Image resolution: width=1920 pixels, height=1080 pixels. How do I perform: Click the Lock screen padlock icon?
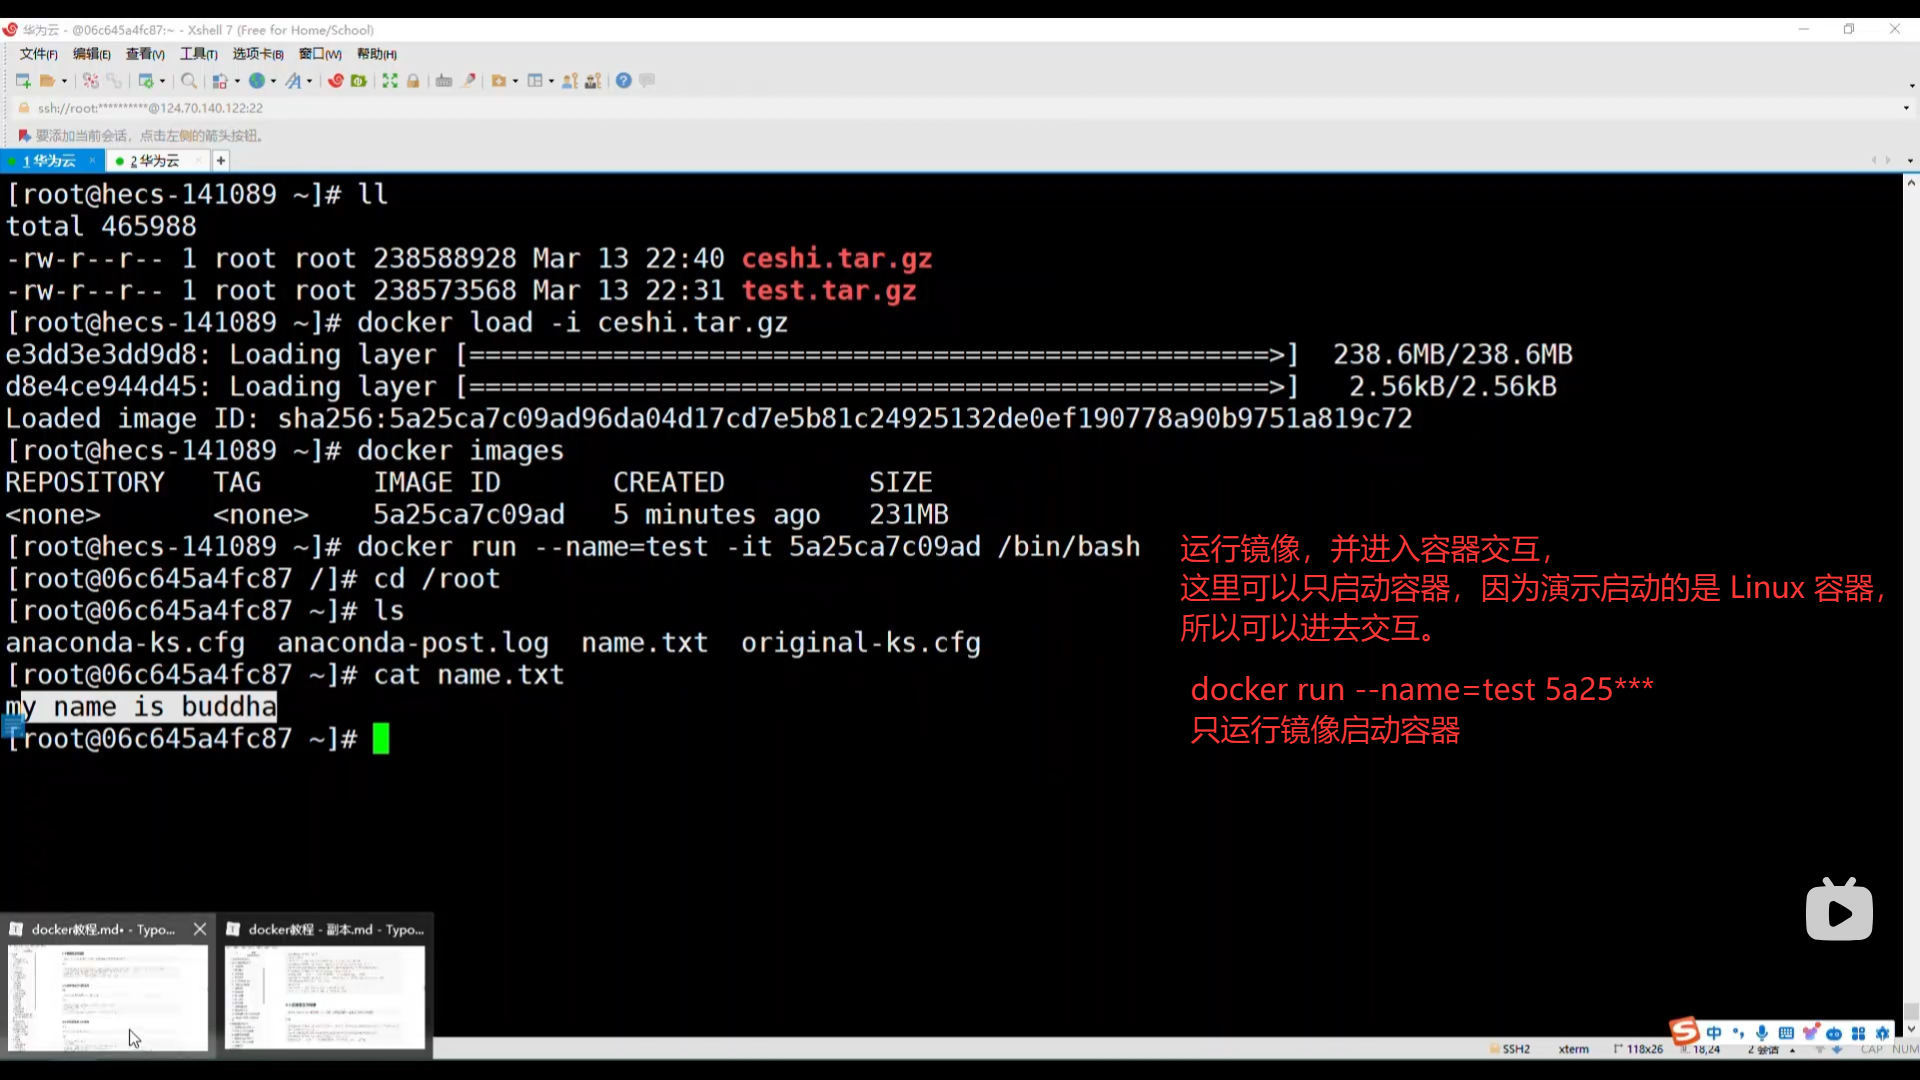tap(413, 81)
